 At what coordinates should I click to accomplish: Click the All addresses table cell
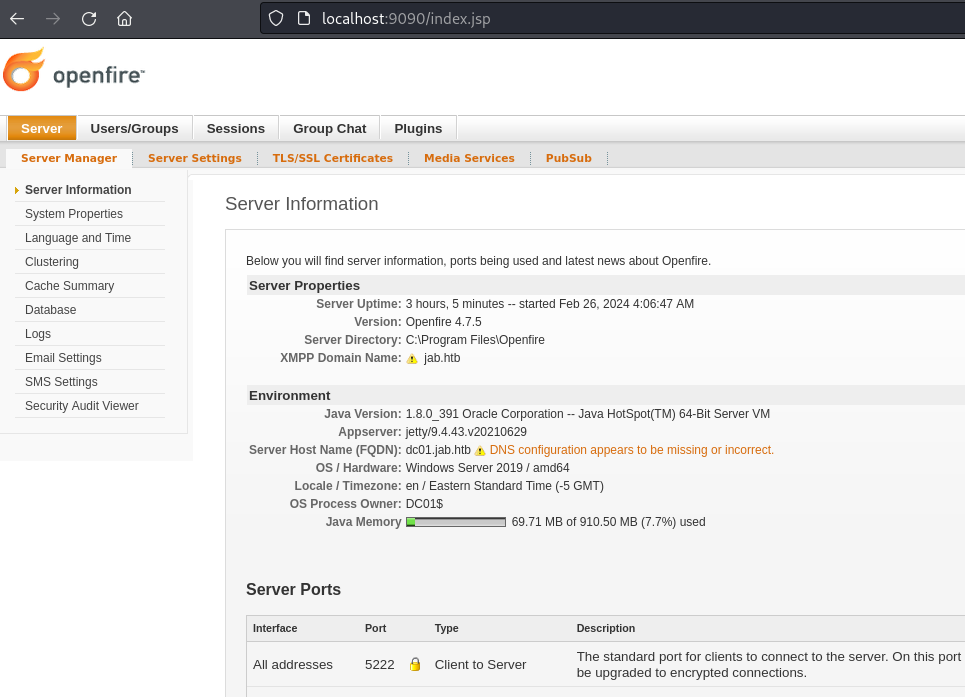292,664
